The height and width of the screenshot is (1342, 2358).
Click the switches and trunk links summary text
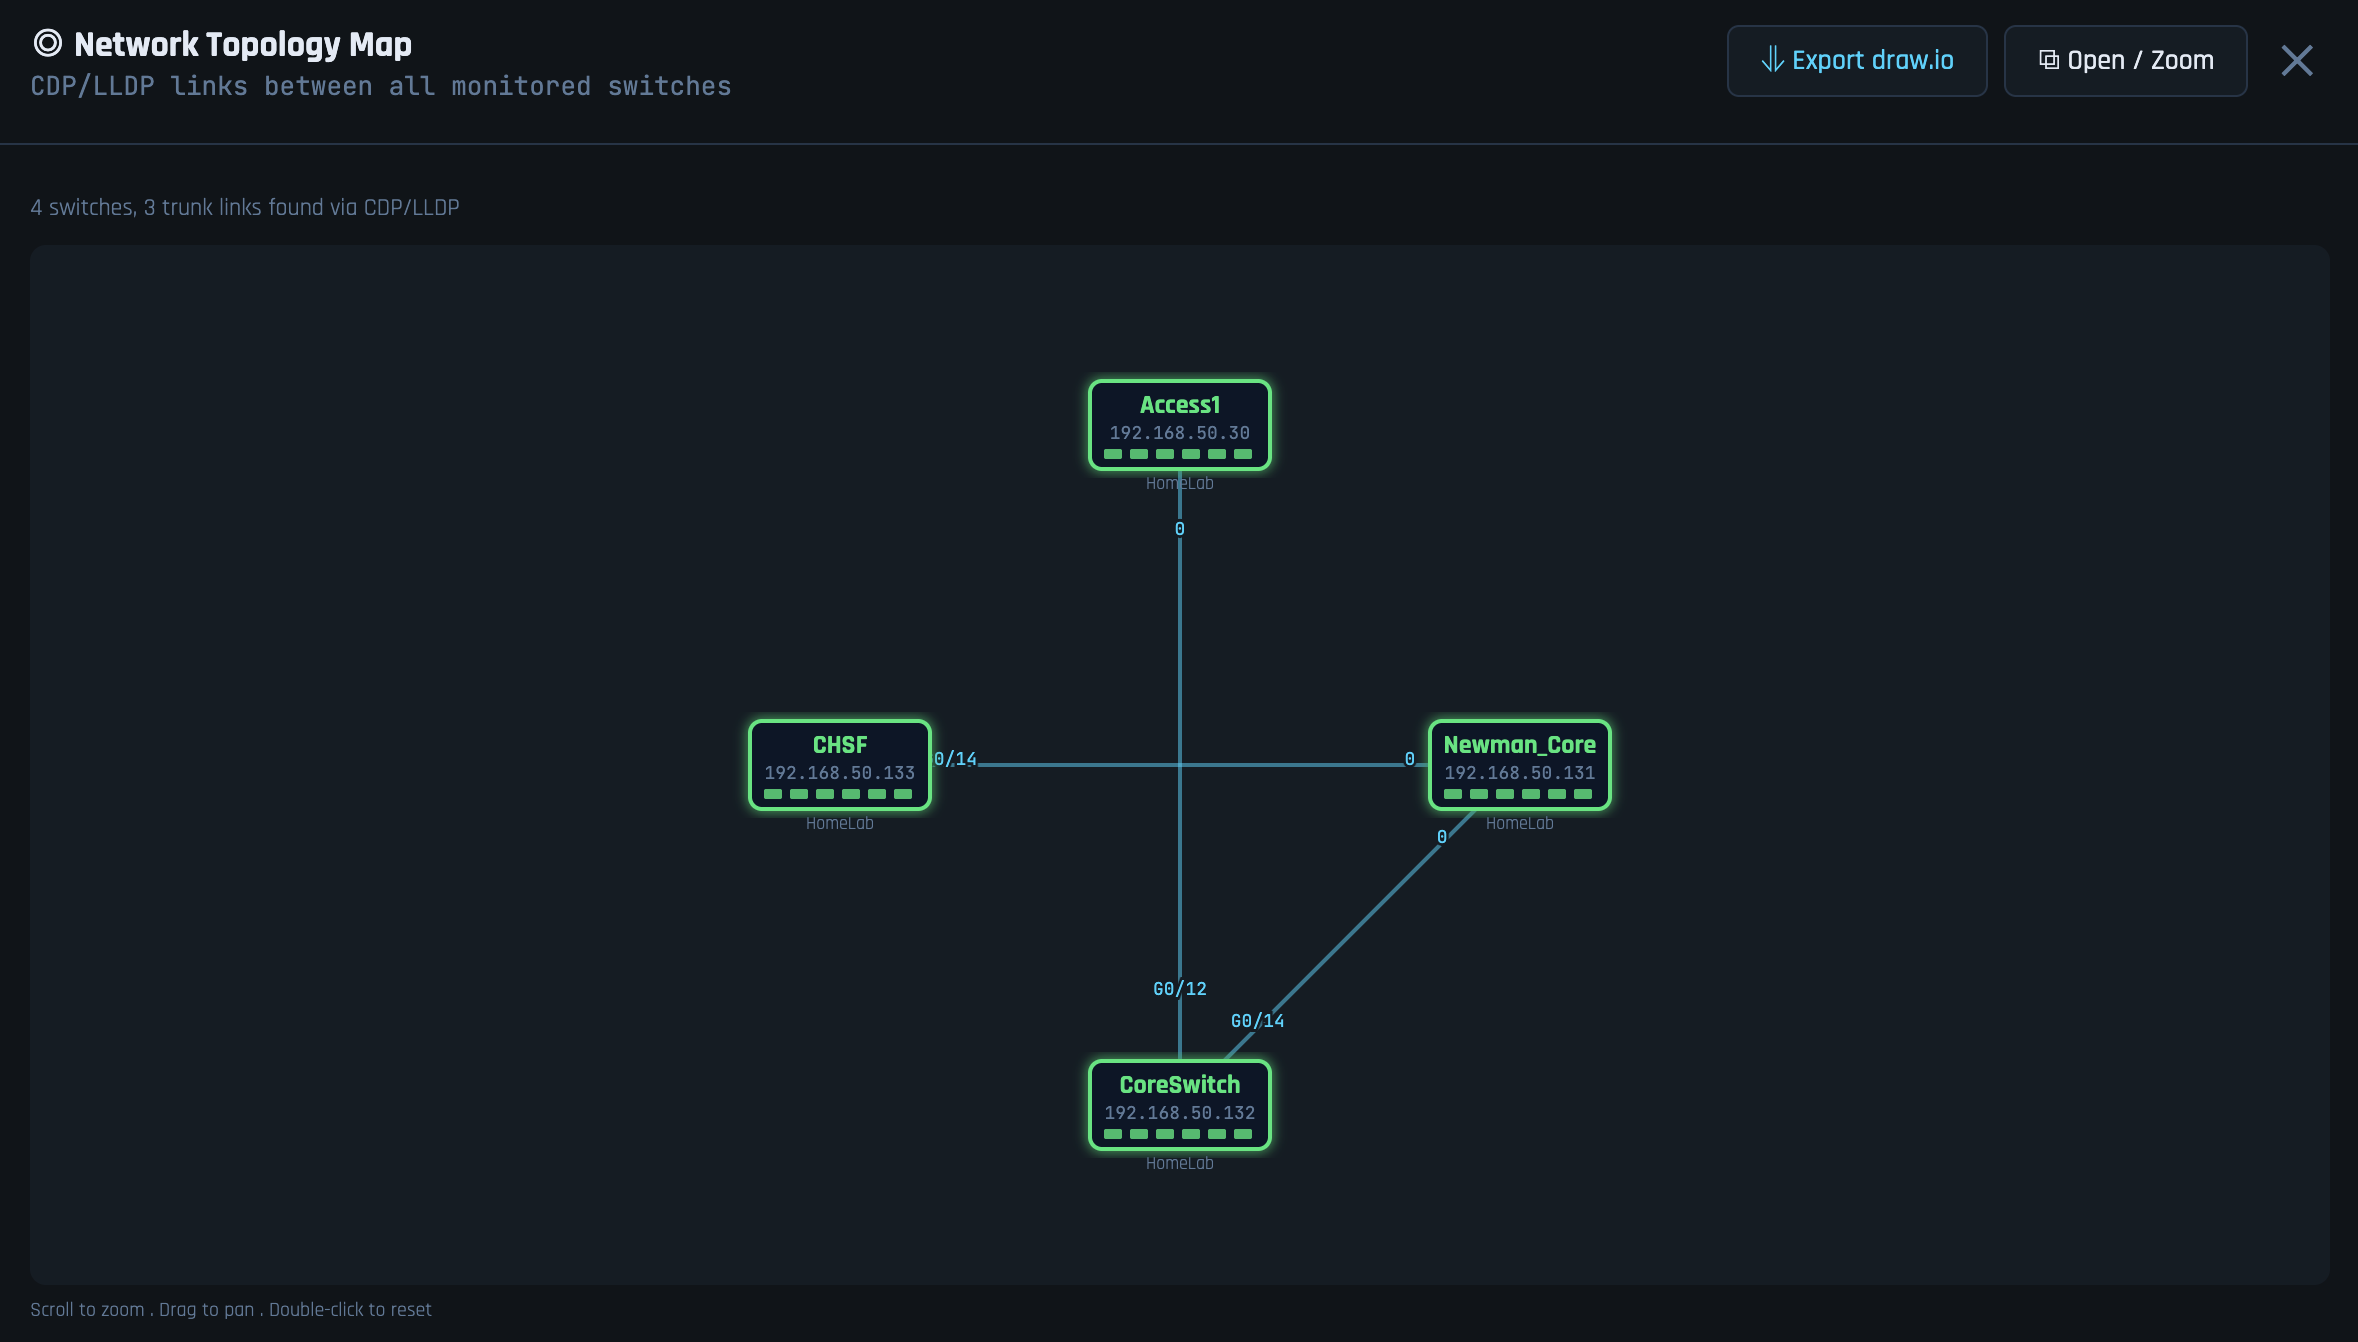click(x=245, y=207)
